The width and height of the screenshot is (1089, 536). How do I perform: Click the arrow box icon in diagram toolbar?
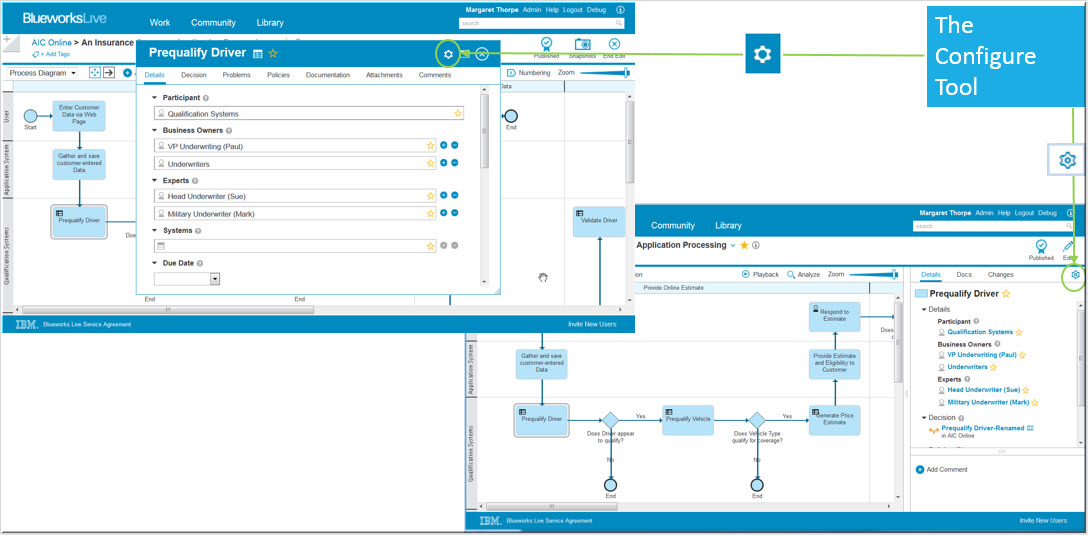[x=109, y=73]
